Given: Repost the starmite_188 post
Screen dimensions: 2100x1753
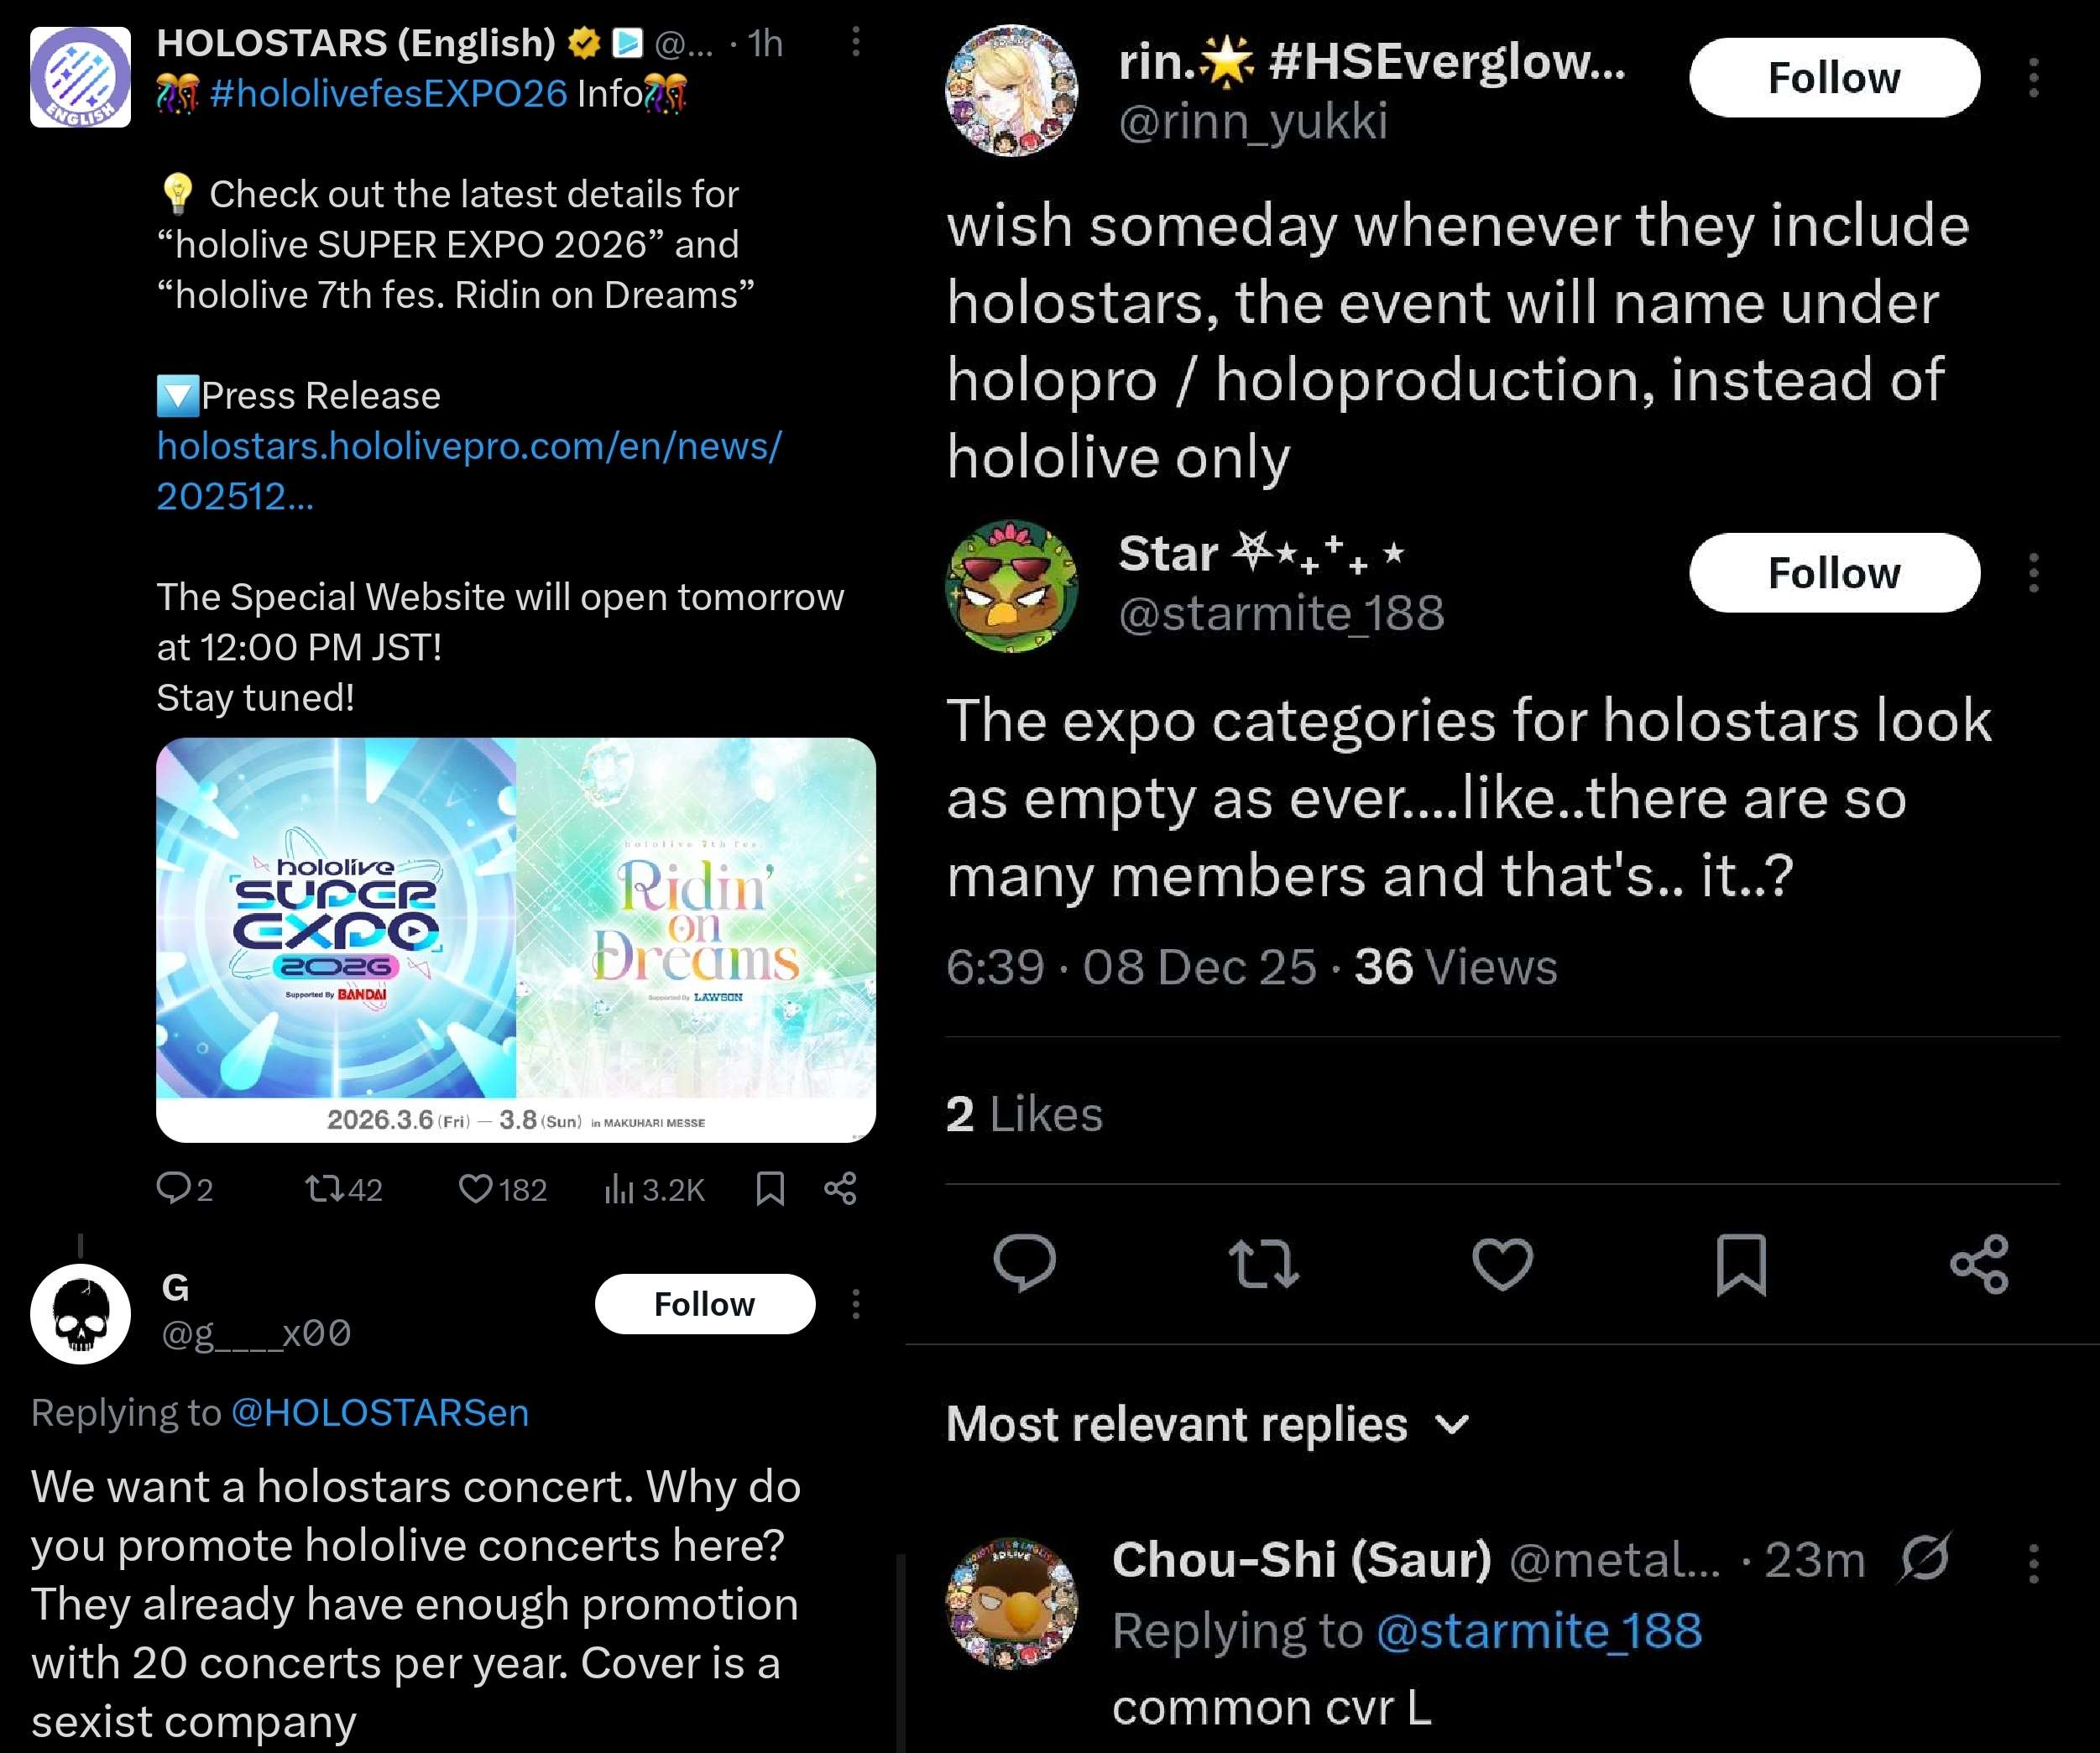Looking at the screenshot, I should point(1264,1264).
